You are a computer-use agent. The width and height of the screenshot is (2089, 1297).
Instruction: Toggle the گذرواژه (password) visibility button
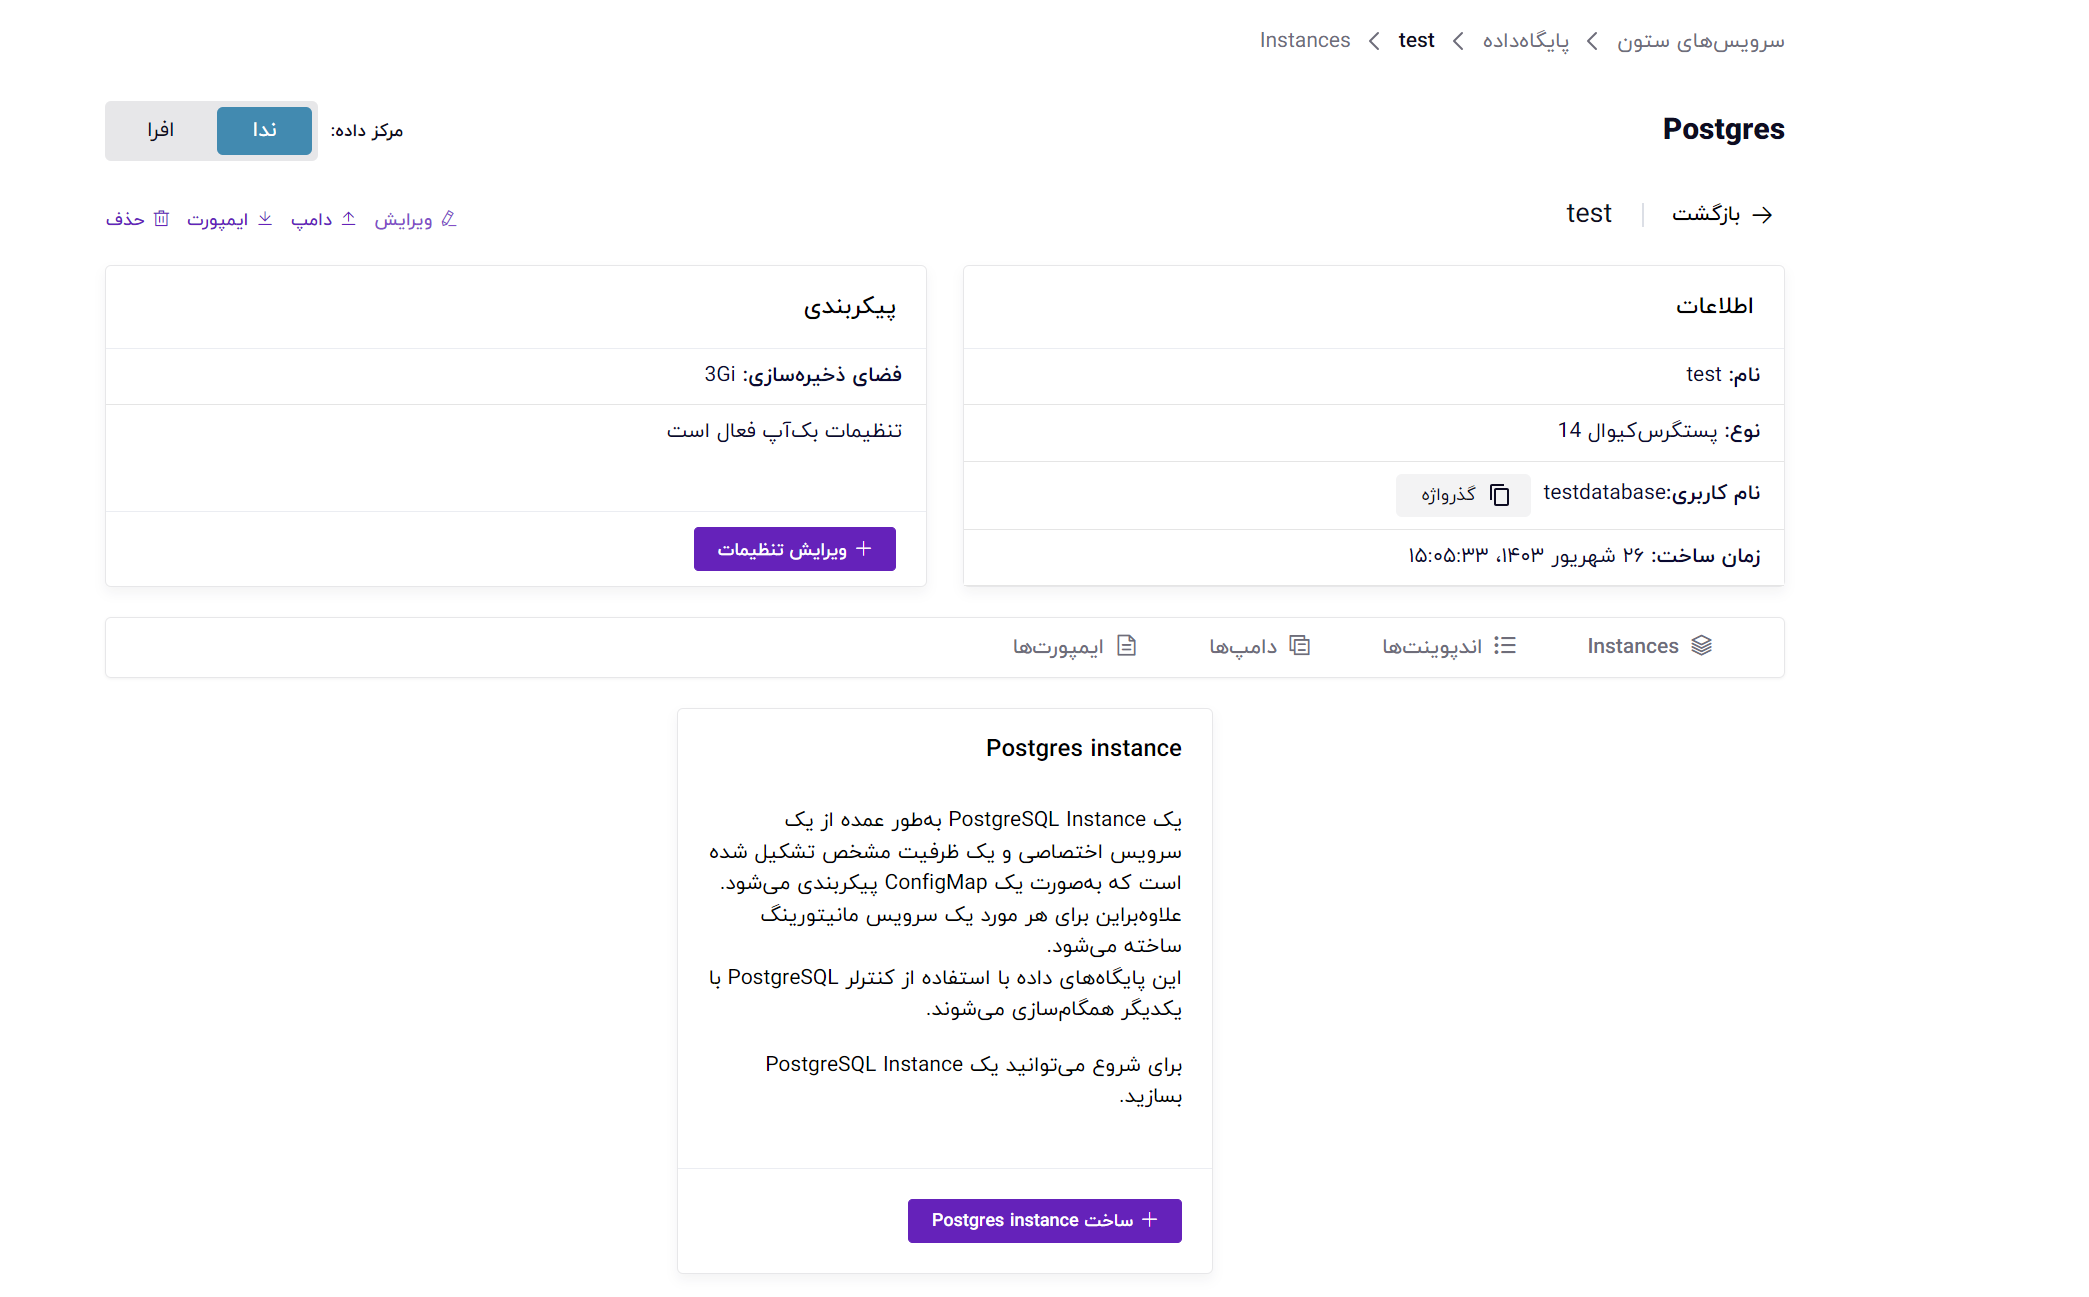[x=1457, y=493]
